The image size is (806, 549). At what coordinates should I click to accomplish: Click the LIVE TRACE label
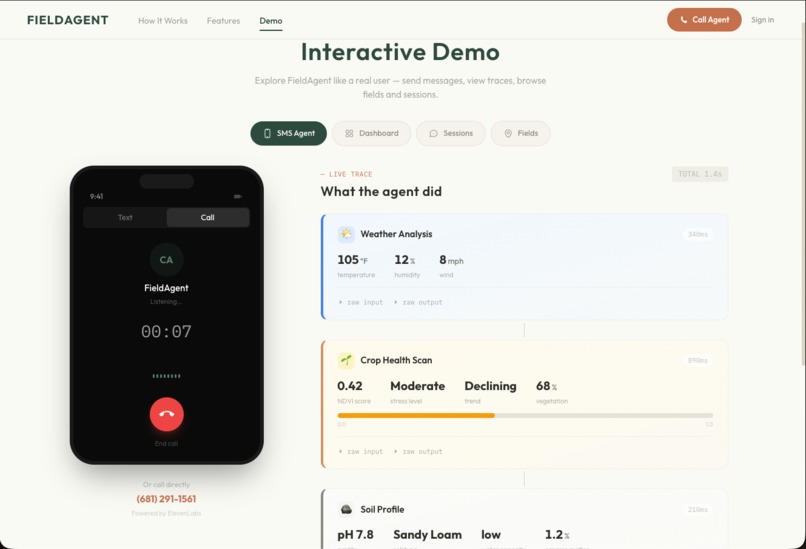[346, 174]
